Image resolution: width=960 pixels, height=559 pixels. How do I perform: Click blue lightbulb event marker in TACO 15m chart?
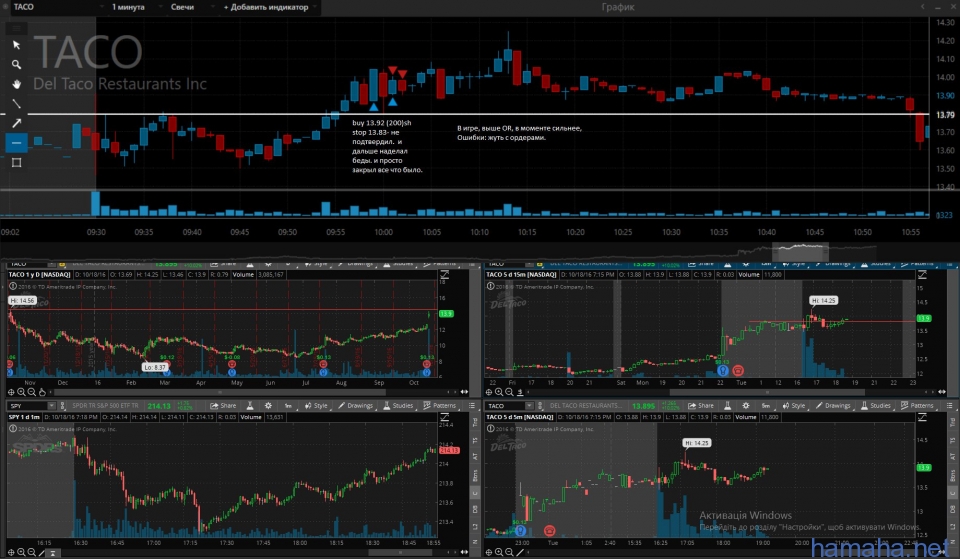pos(722,370)
